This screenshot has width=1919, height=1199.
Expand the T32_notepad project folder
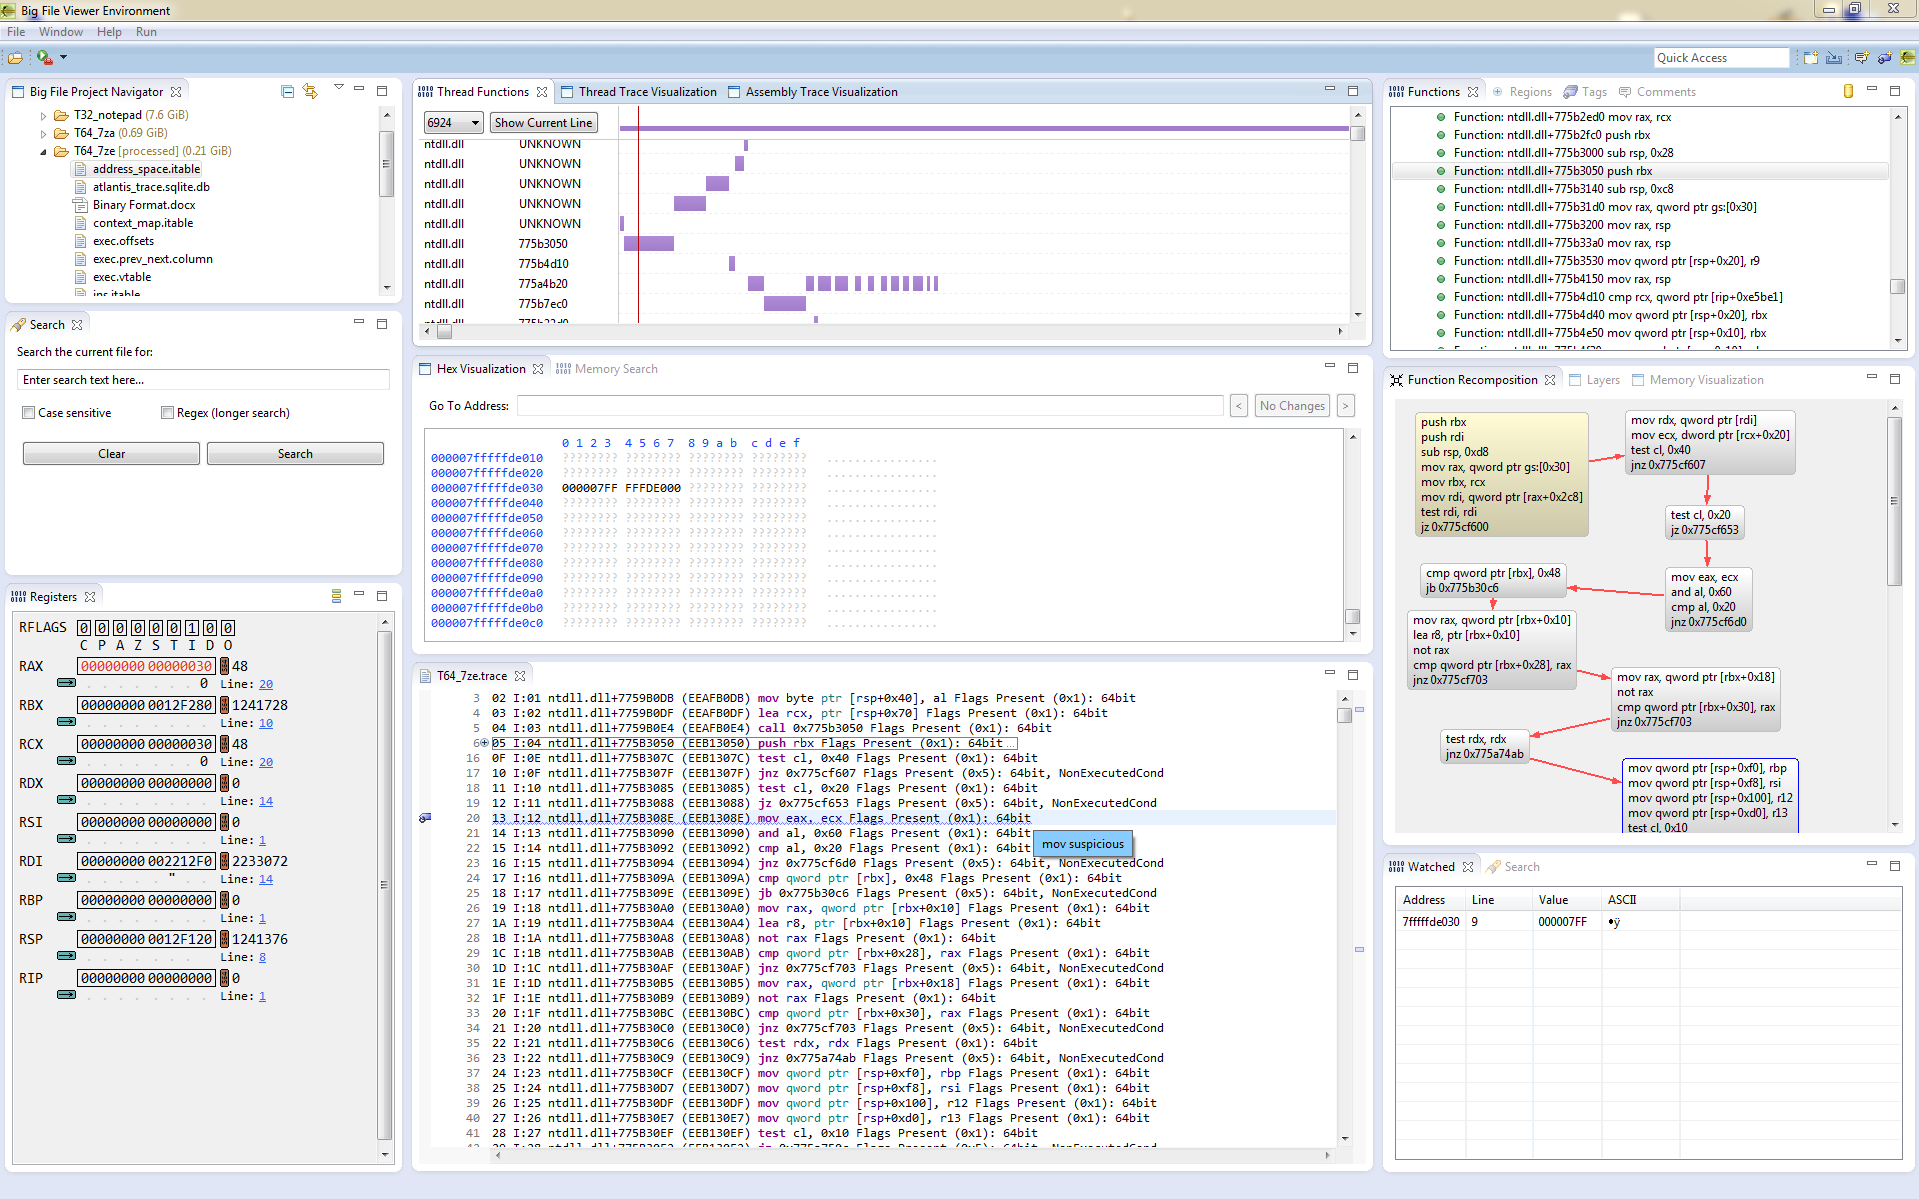coord(43,116)
